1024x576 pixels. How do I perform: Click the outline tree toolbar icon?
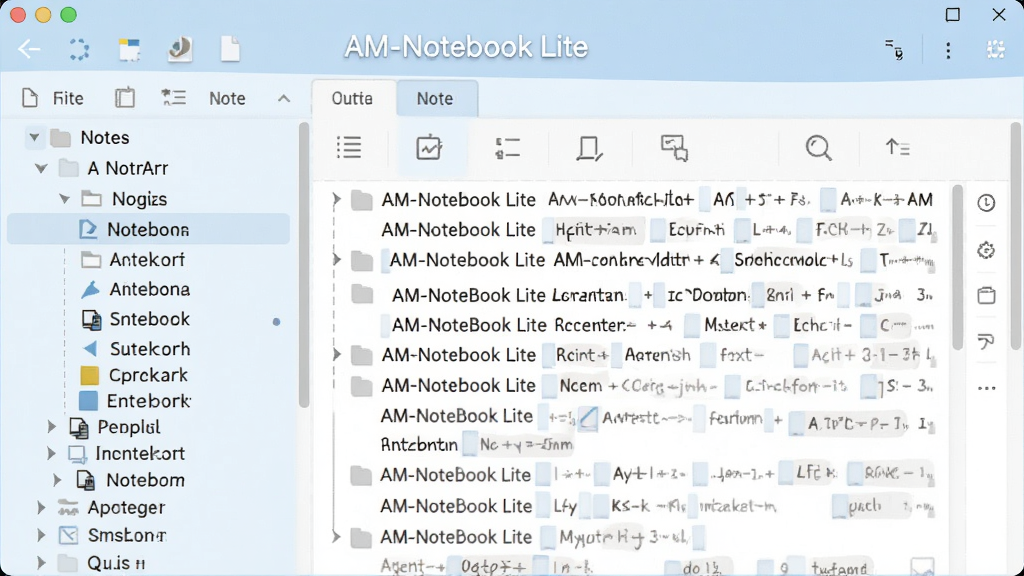coord(507,148)
